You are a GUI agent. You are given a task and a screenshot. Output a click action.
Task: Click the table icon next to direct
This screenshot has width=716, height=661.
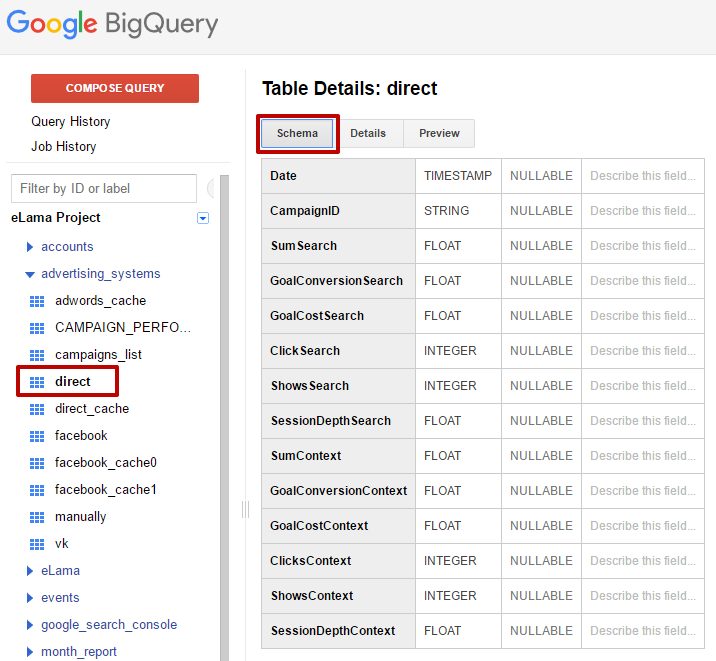click(38, 382)
